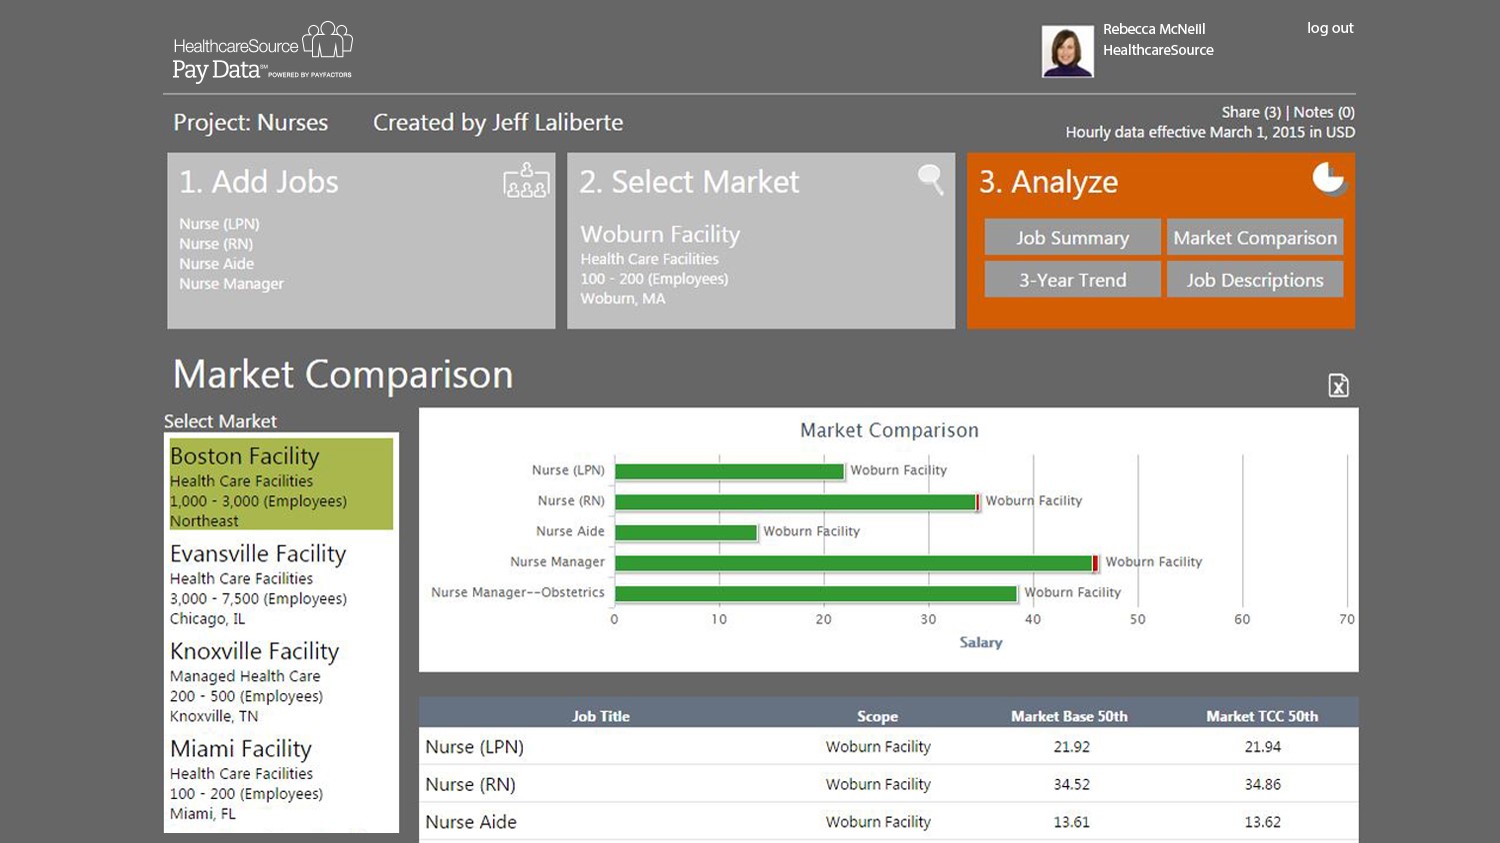
Task: Click the Nurse (LPN) green bar
Action: (x=730, y=471)
